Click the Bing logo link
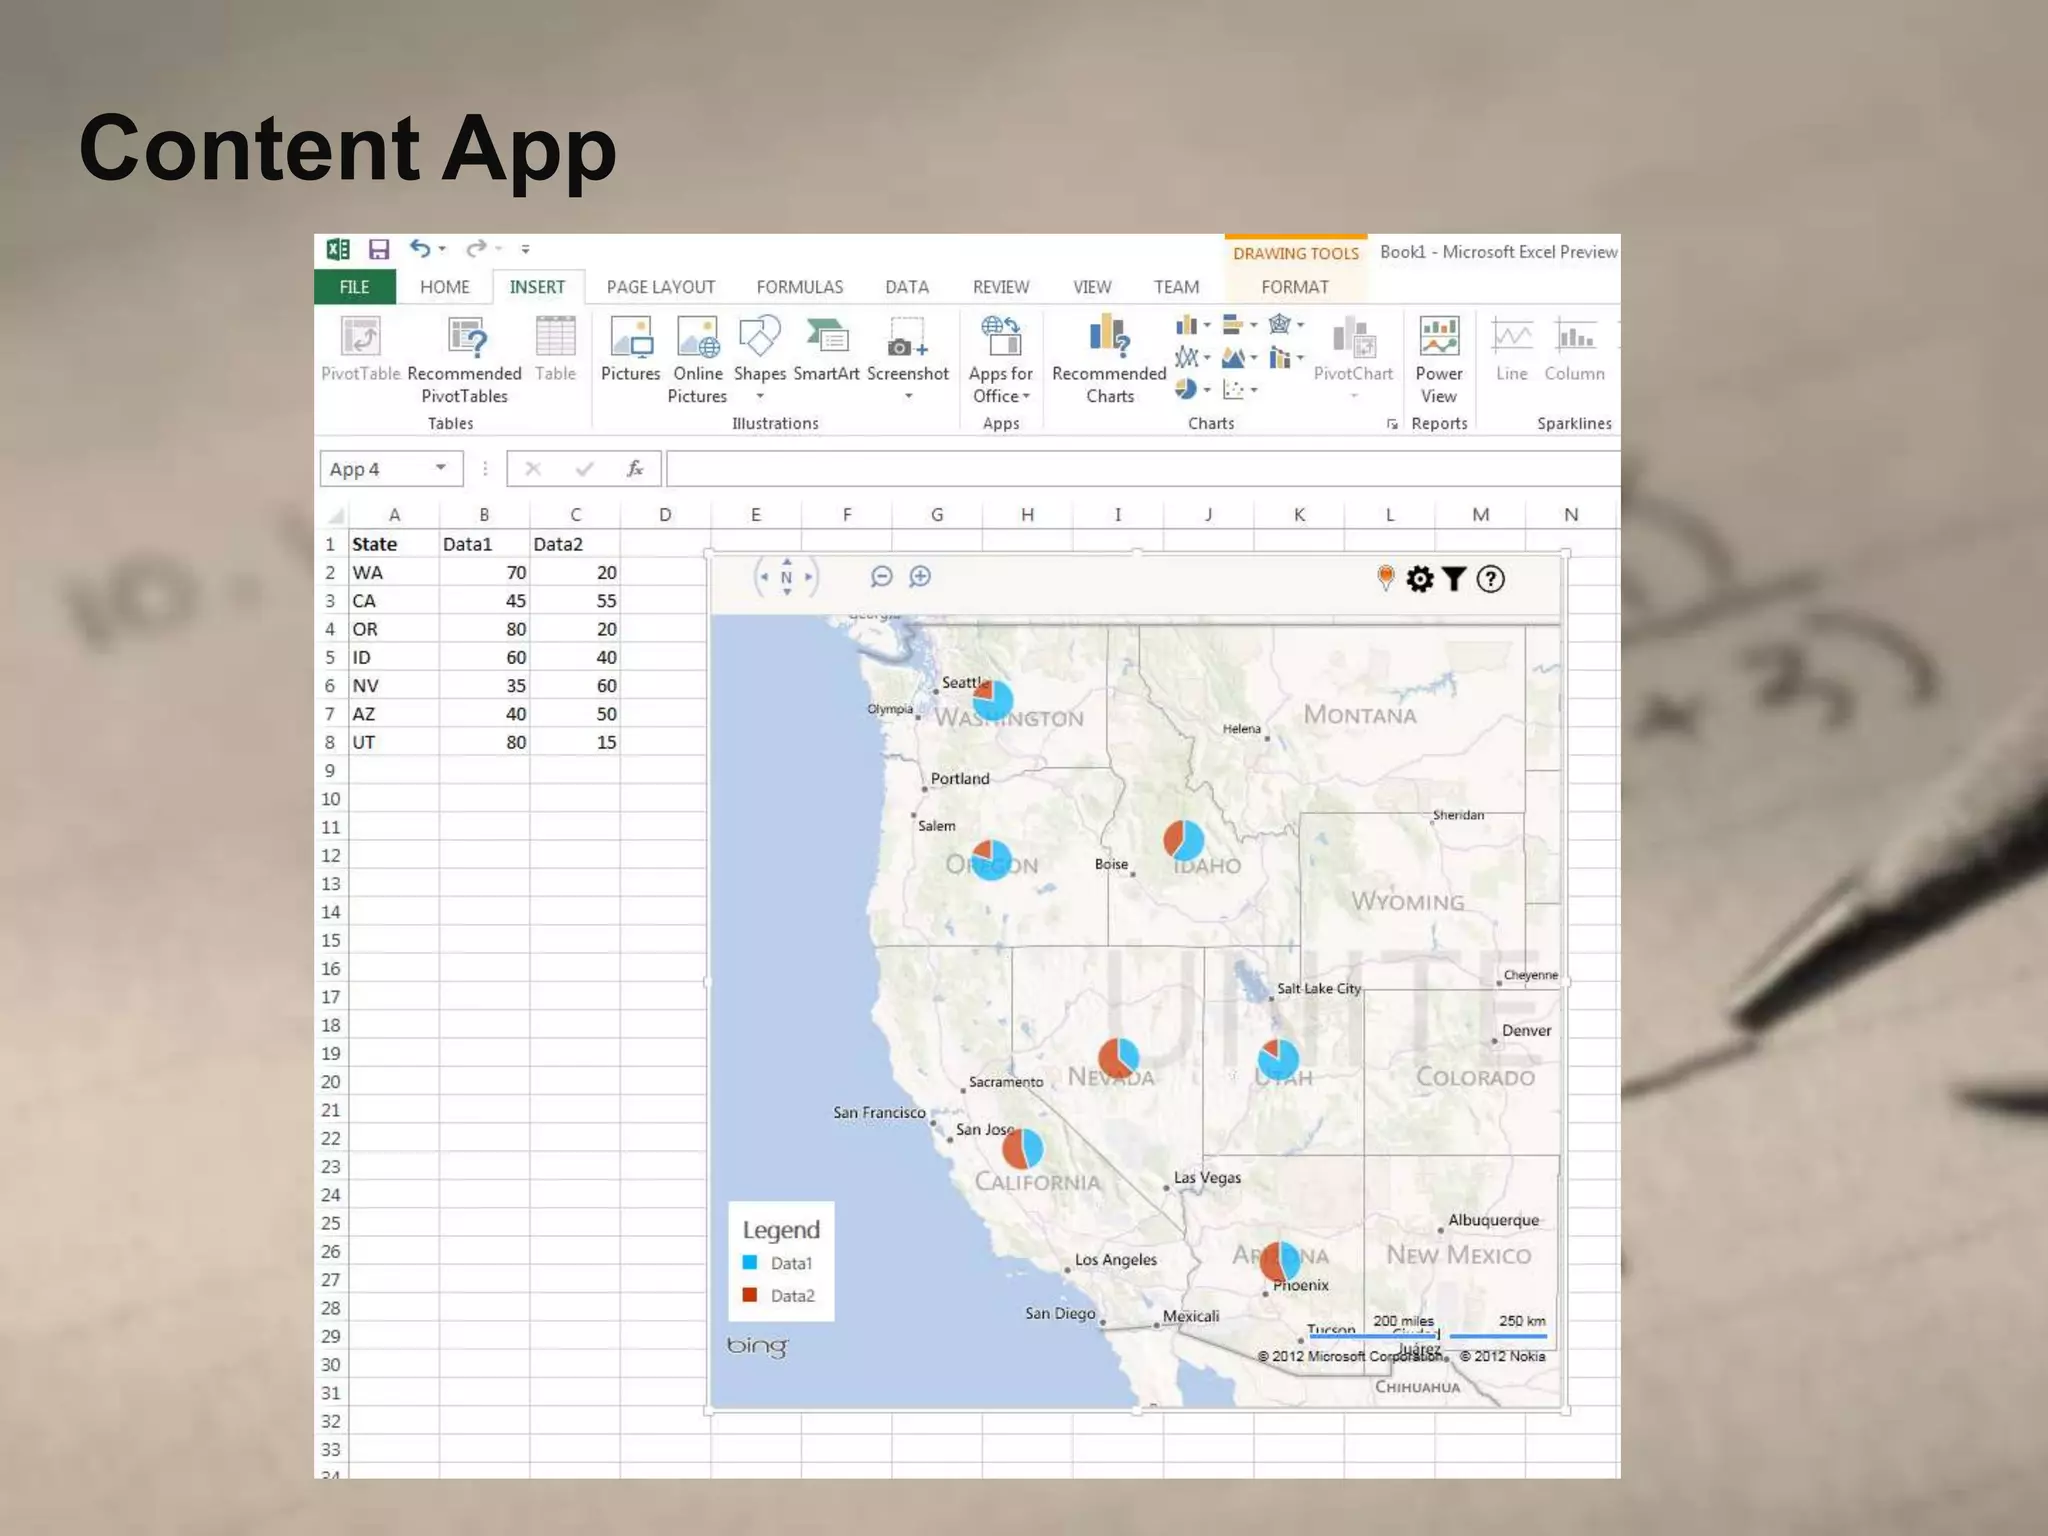The image size is (2048, 1536). tap(757, 1346)
